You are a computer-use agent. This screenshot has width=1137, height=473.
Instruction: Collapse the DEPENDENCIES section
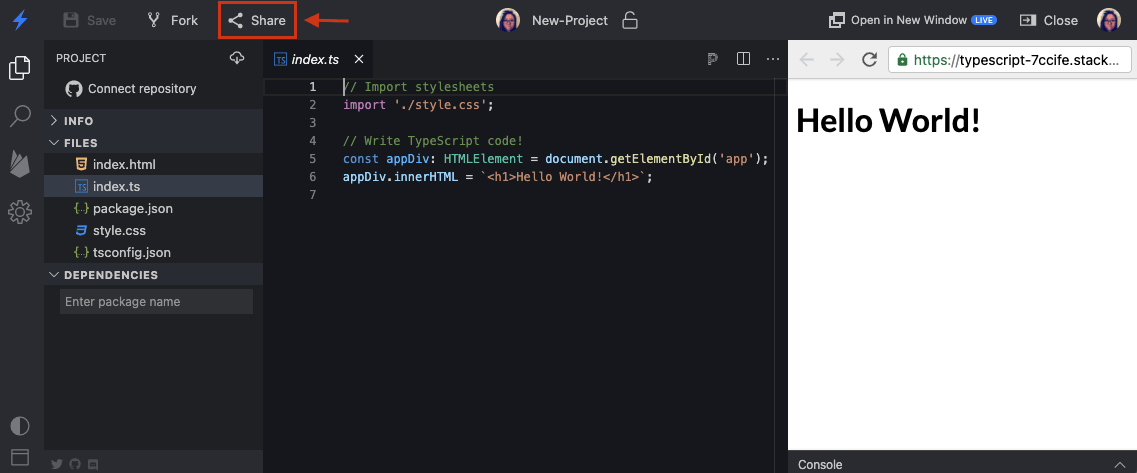coord(110,275)
